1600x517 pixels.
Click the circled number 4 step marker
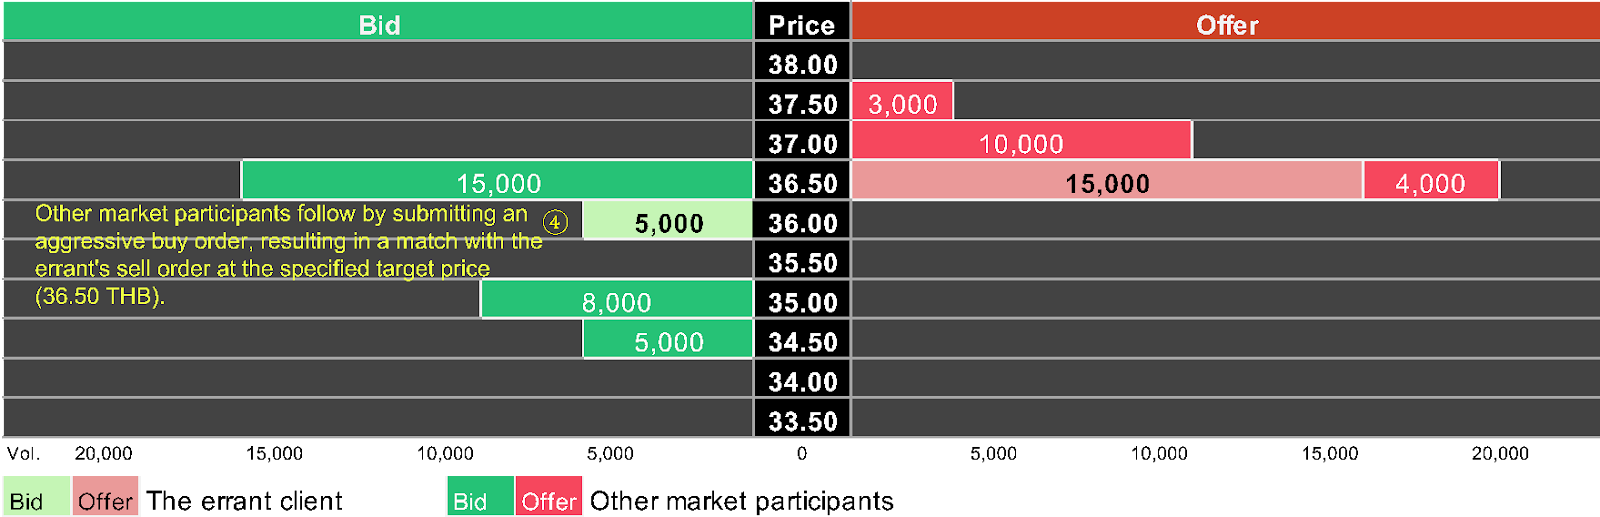555,222
